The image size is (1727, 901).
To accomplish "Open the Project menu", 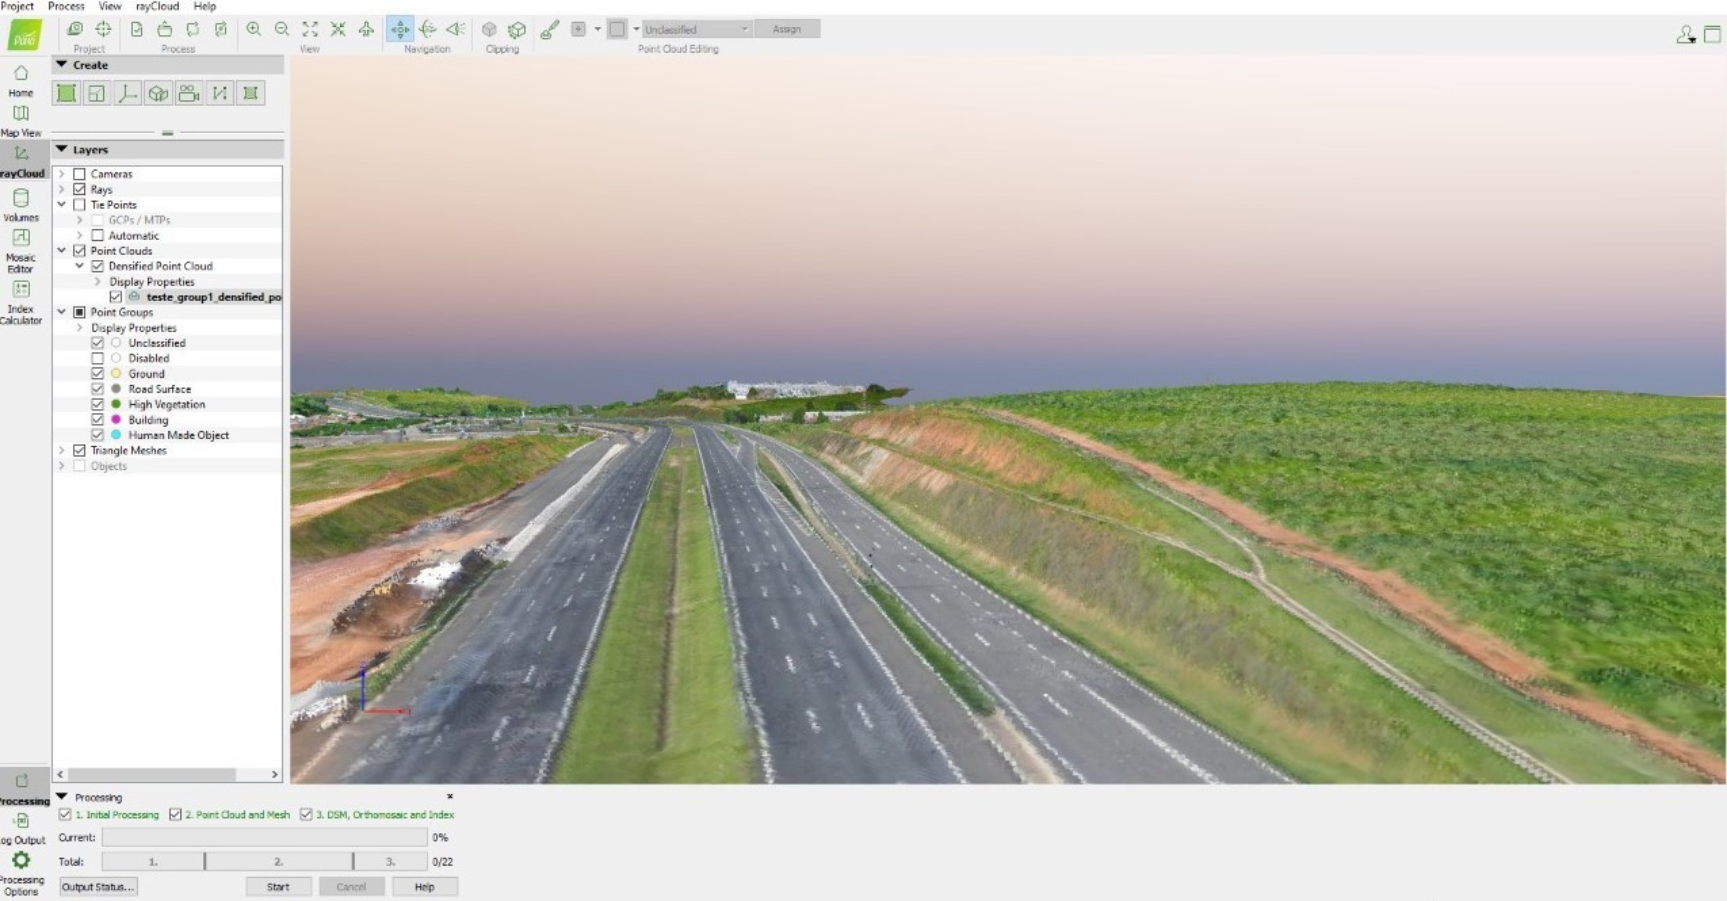I will point(17,6).
